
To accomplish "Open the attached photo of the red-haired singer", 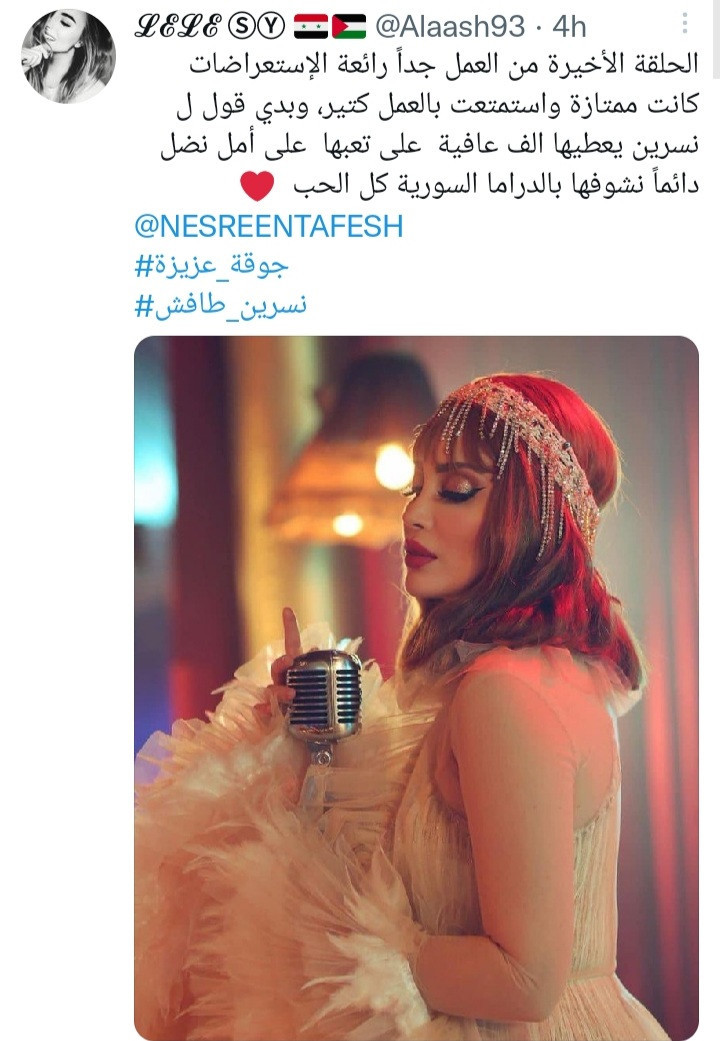I will 416,688.
